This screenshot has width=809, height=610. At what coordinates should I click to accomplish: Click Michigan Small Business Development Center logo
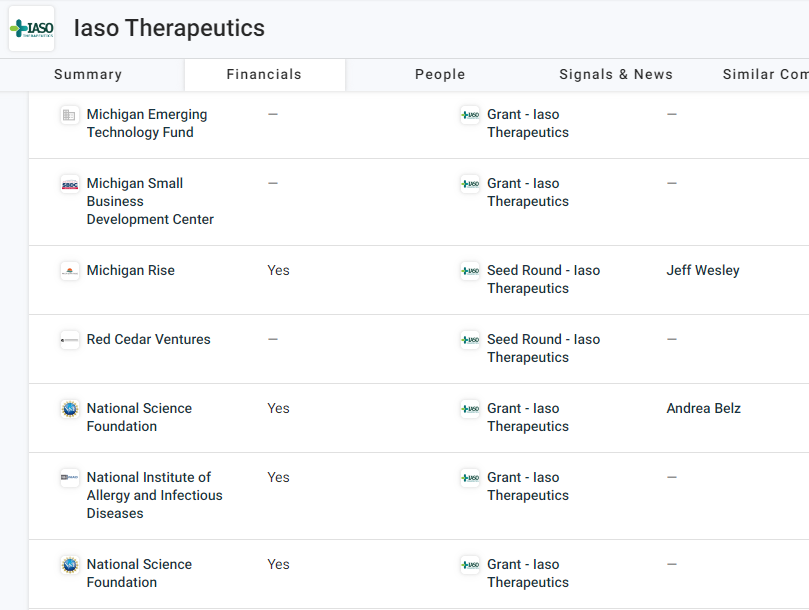click(69, 184)
